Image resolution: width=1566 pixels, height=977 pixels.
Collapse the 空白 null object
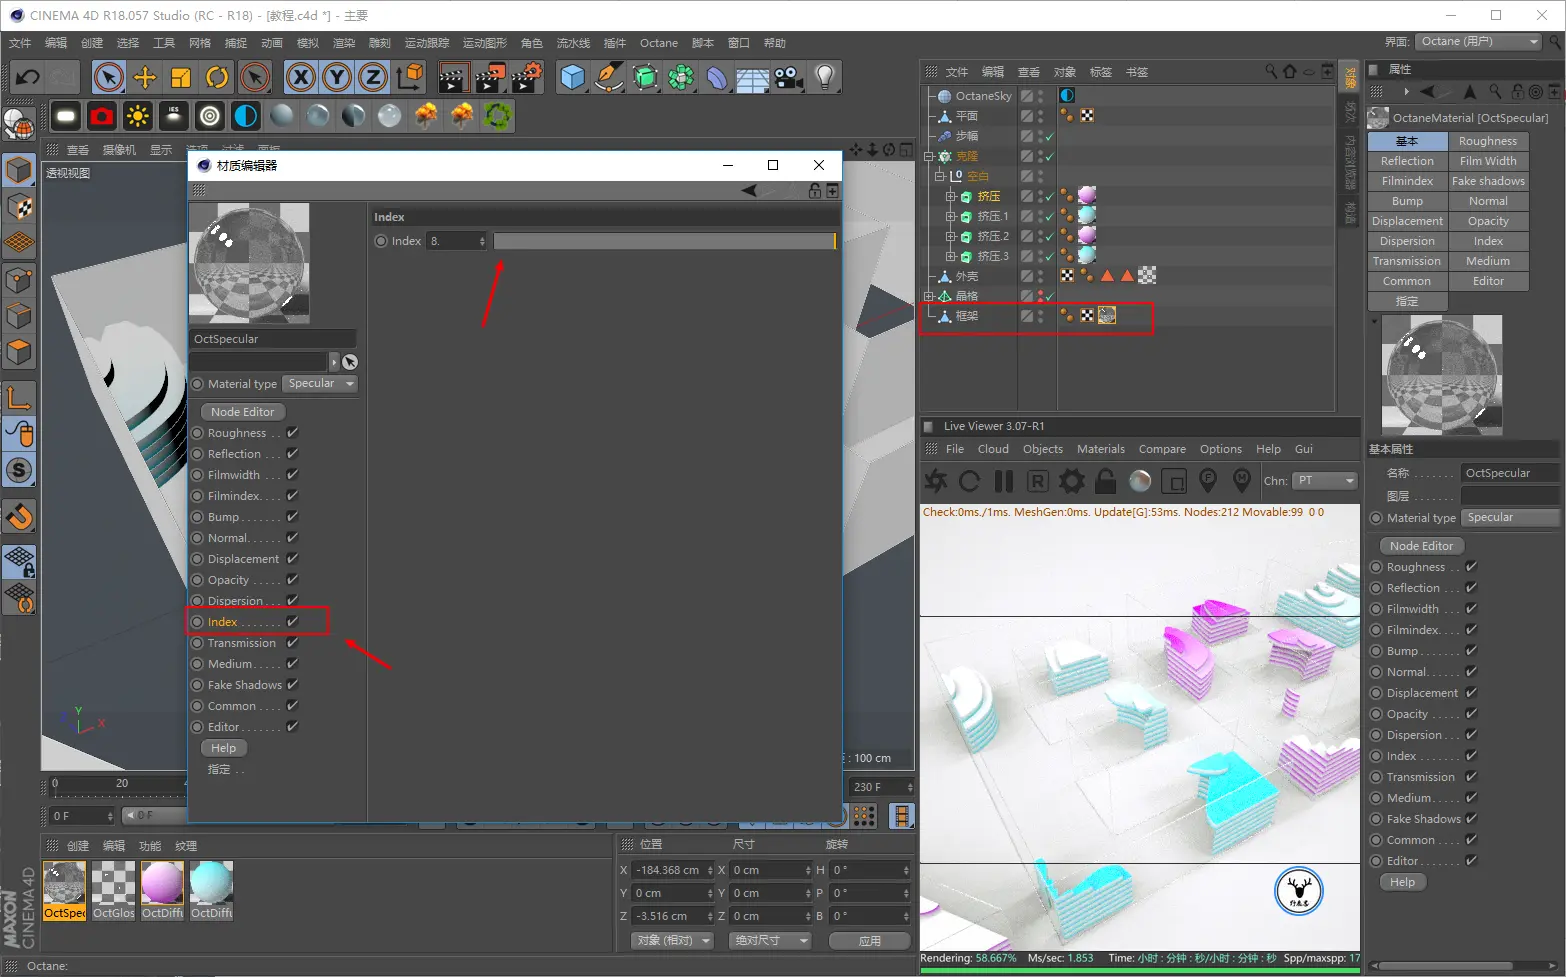pyautogui.click(x=939, y=176)
